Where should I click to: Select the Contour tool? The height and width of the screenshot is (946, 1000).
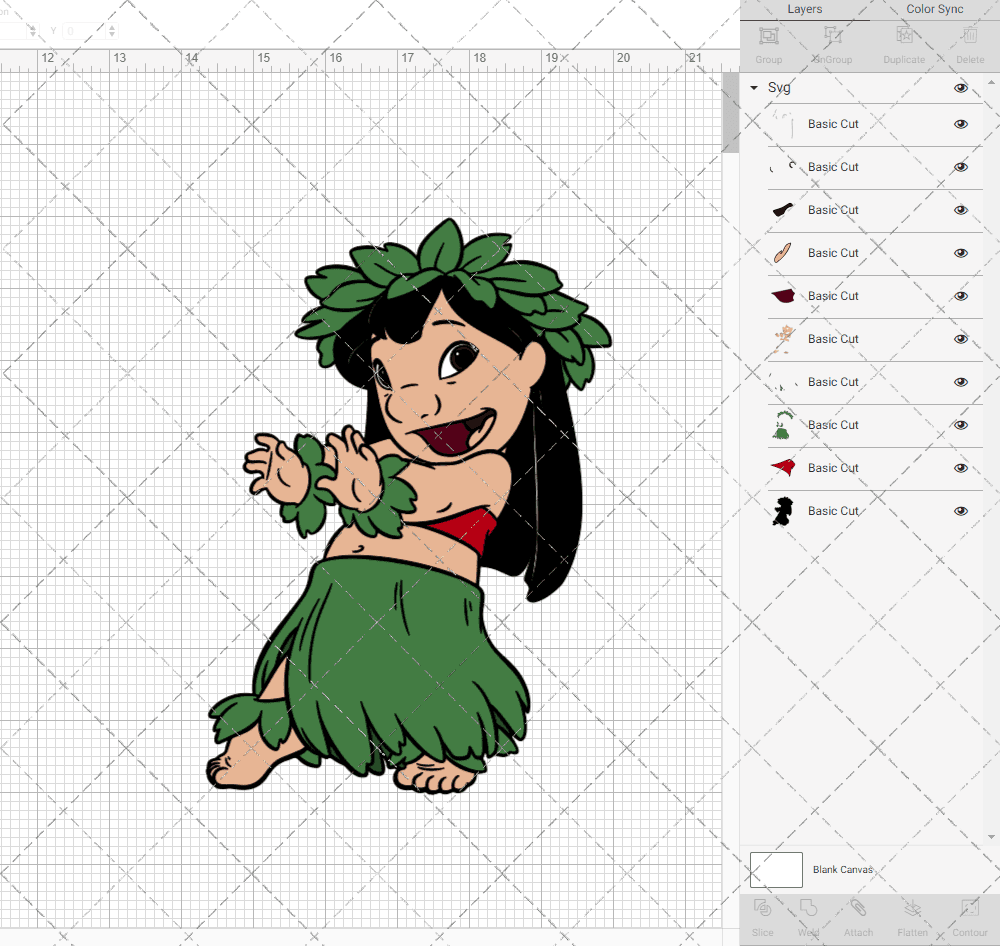point(970,908)
